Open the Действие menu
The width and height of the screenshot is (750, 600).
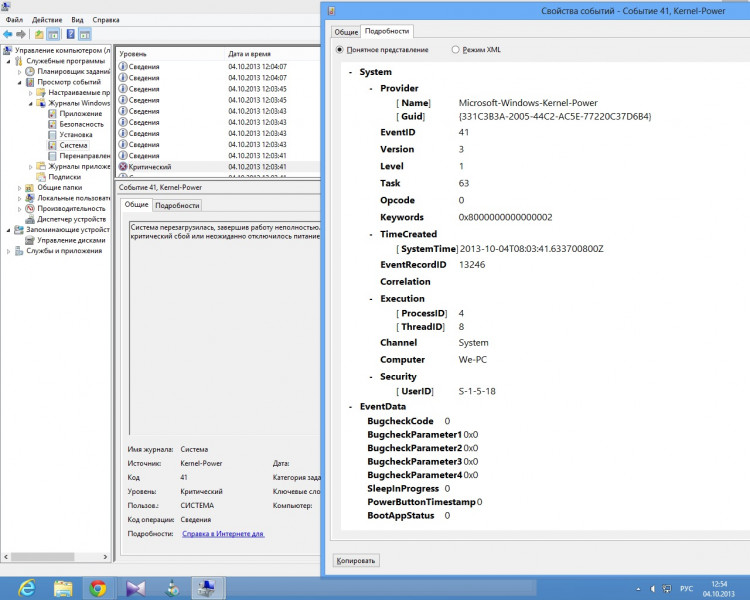point(47,20)
